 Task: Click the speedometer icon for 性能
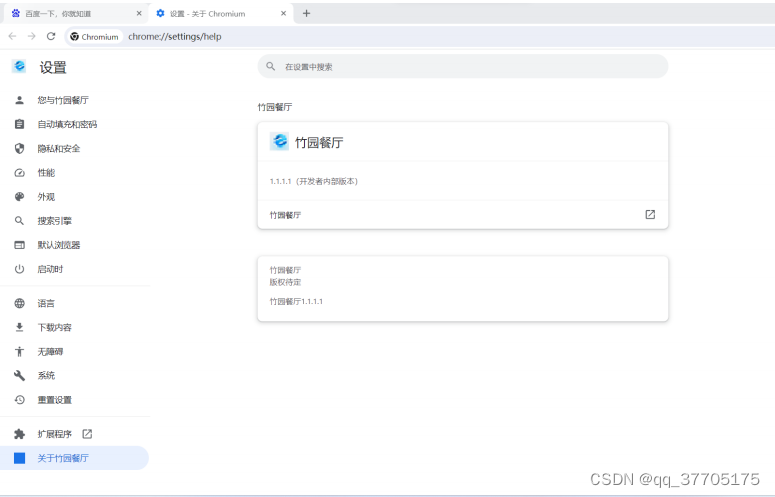coord(19,173)
